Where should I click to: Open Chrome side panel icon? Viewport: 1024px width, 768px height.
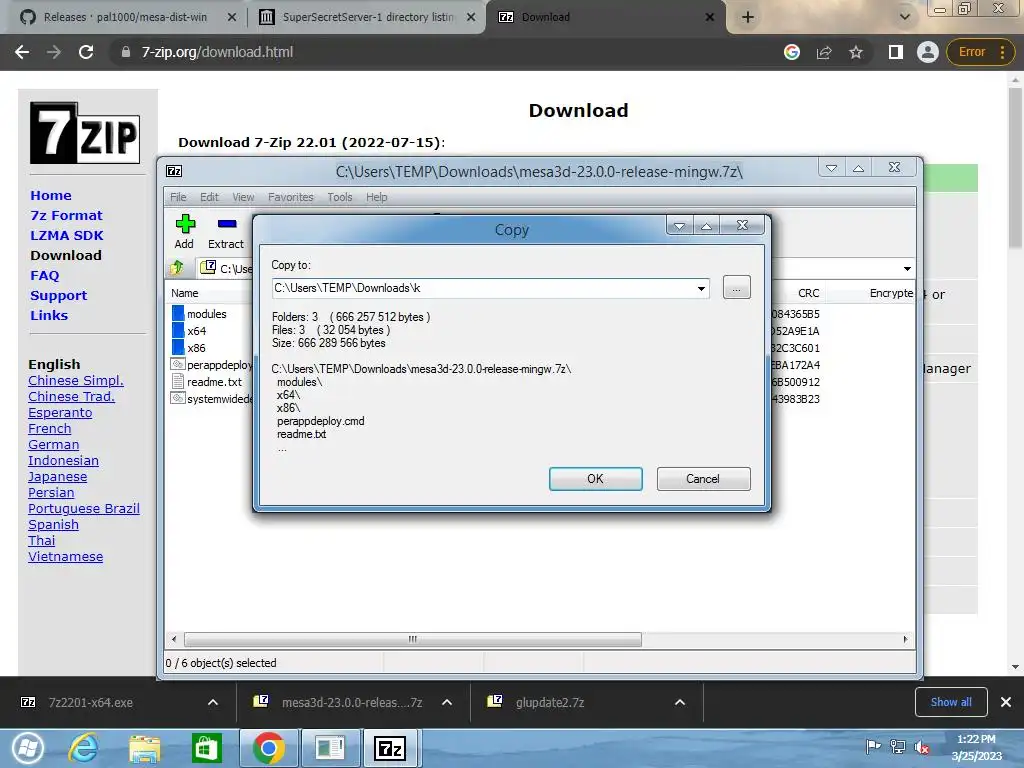coord(895,52)
